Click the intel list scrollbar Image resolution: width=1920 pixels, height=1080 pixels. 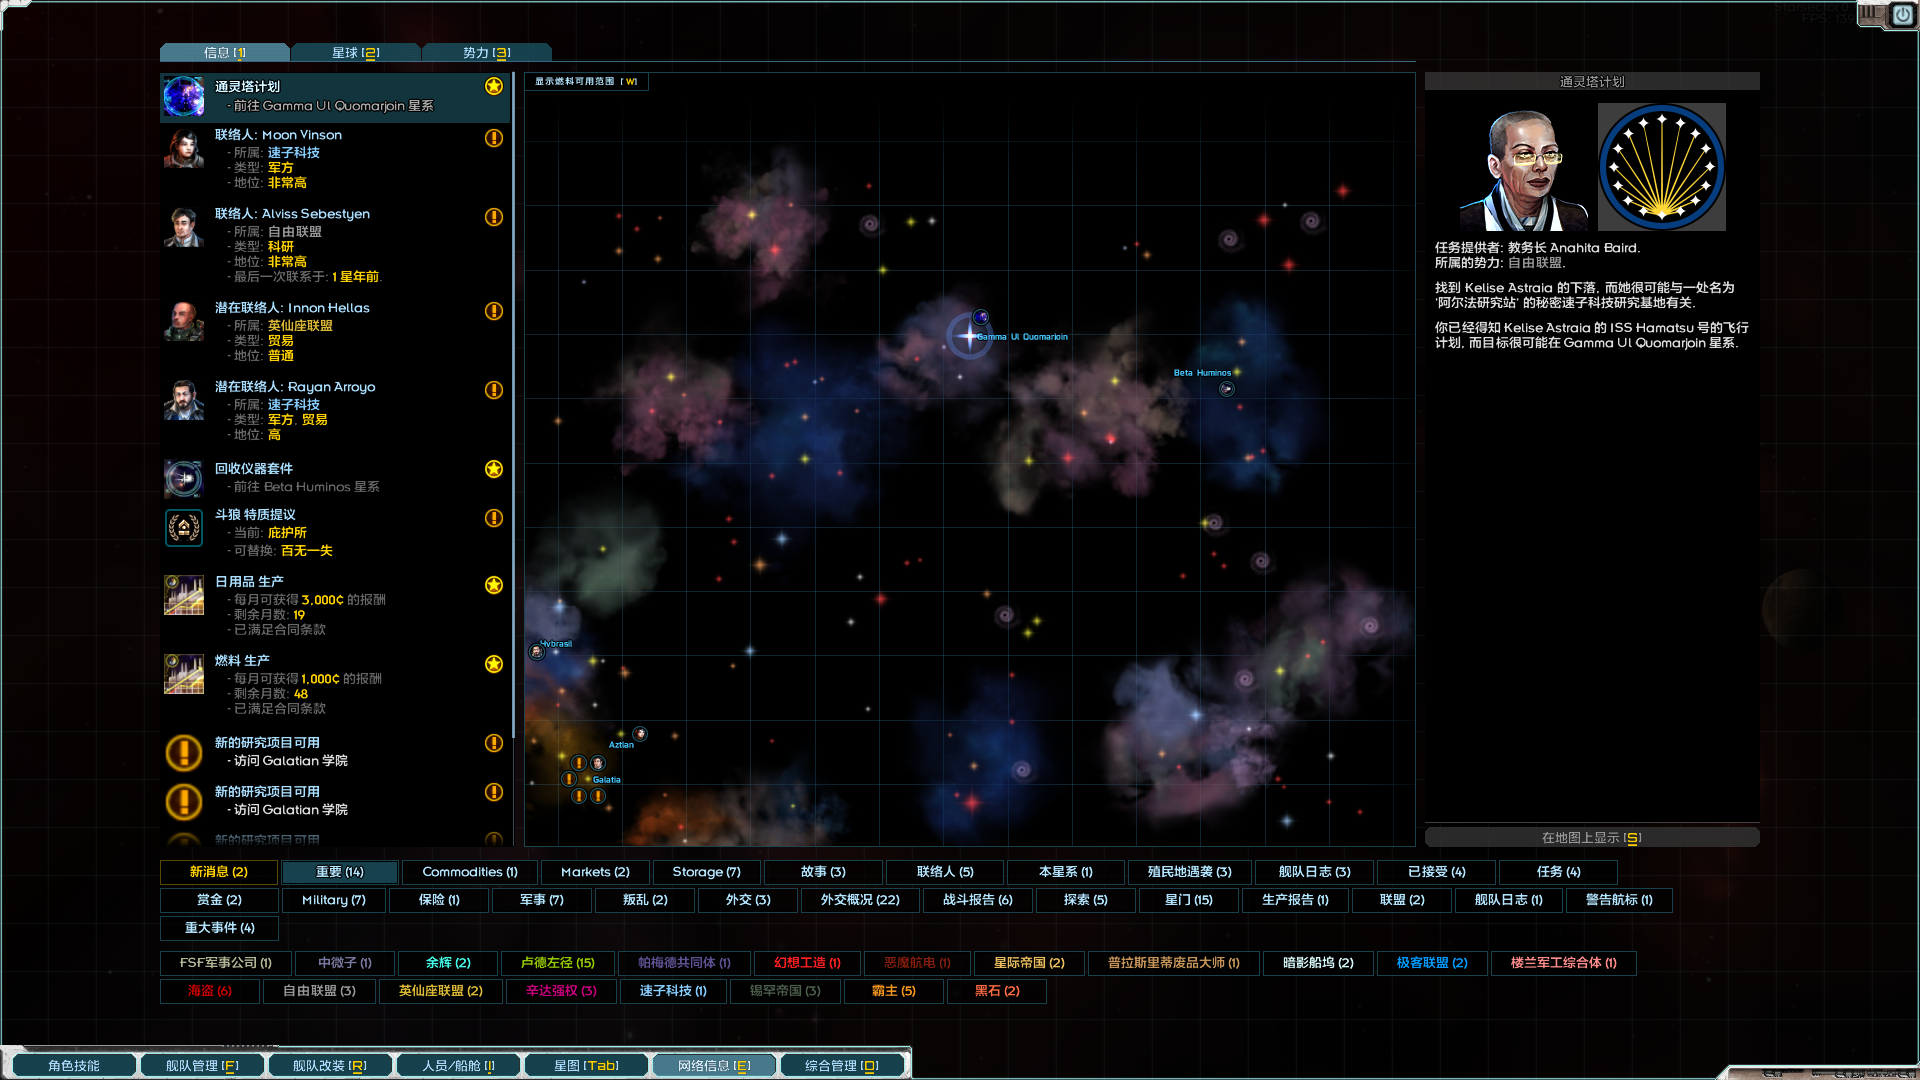click(513, 400)
